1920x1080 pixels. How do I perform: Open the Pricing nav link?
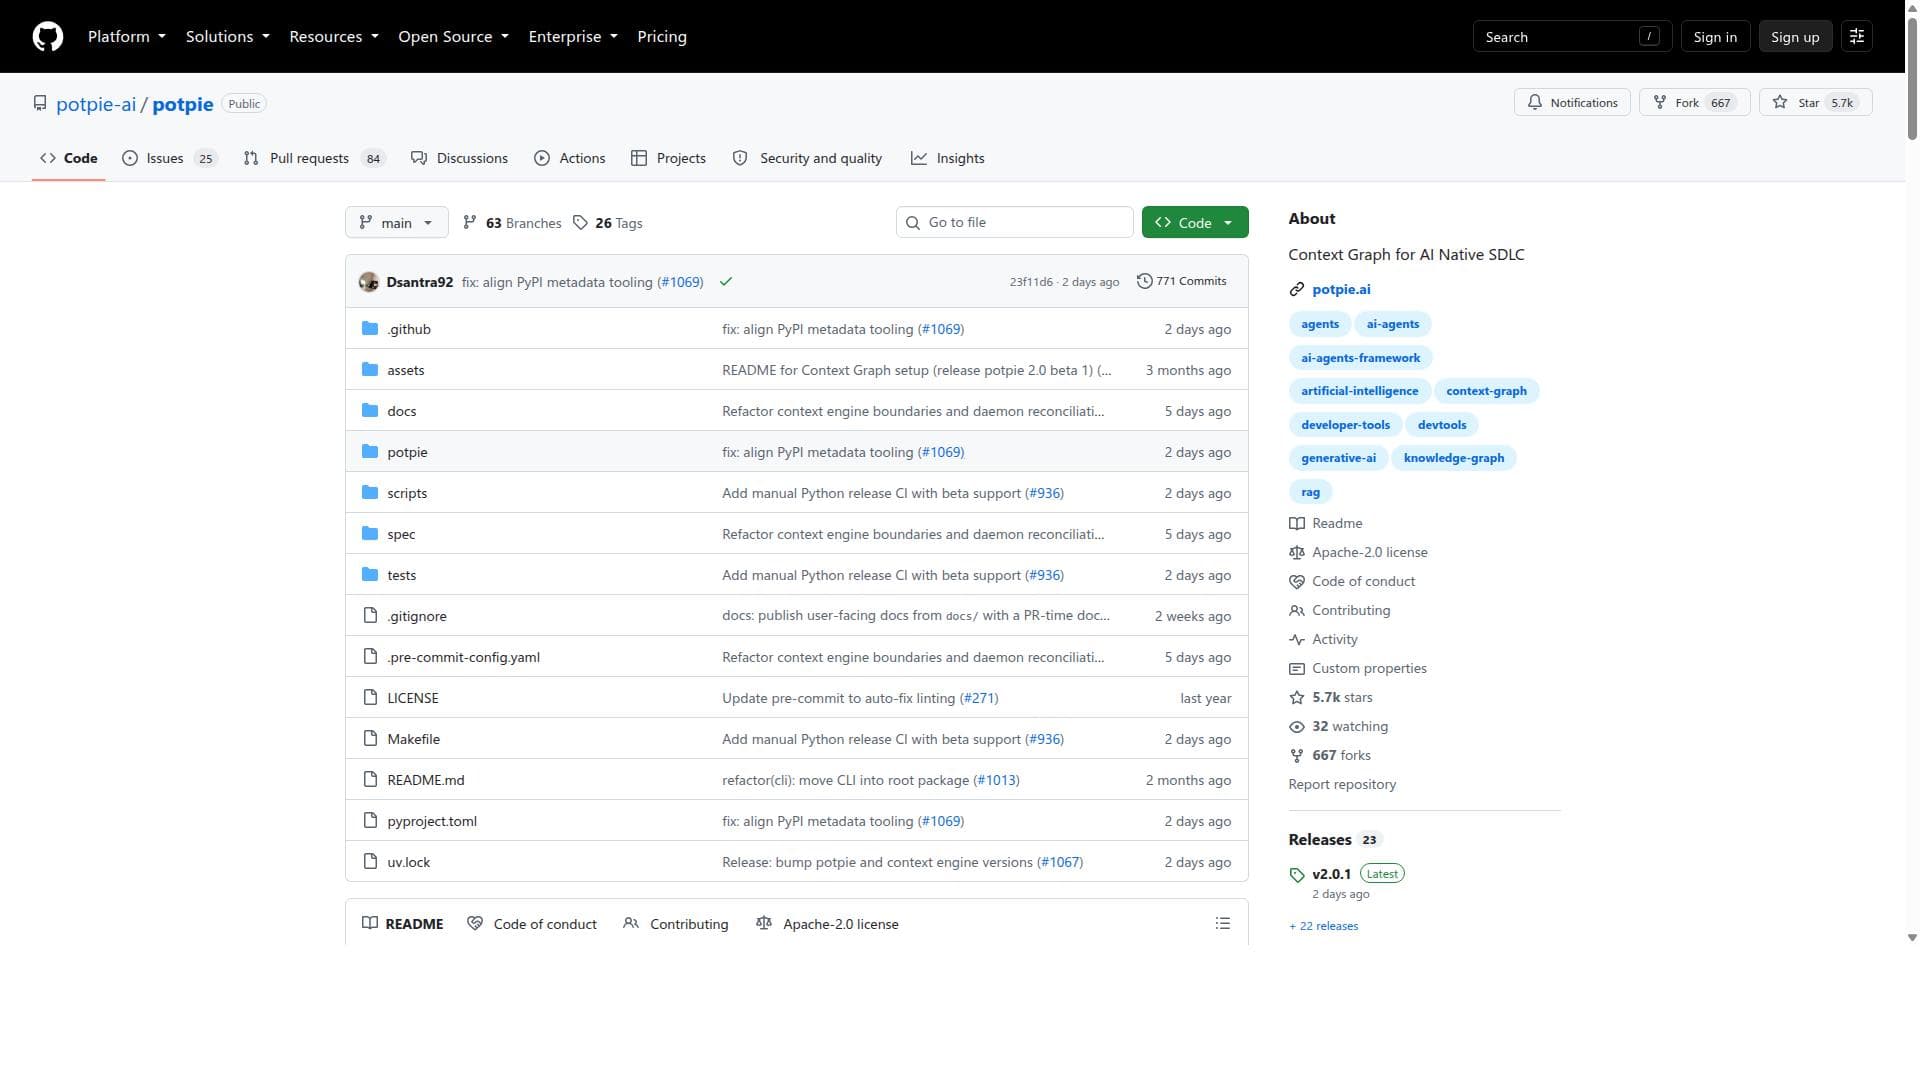662,37
